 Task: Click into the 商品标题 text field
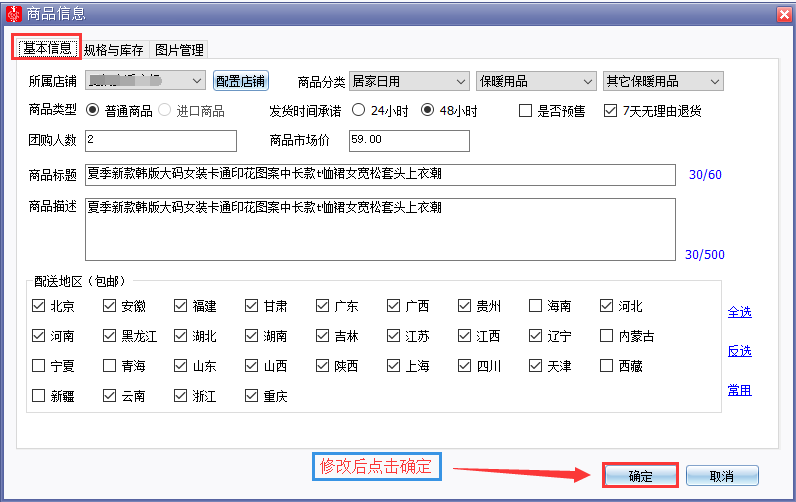[380, 175]
